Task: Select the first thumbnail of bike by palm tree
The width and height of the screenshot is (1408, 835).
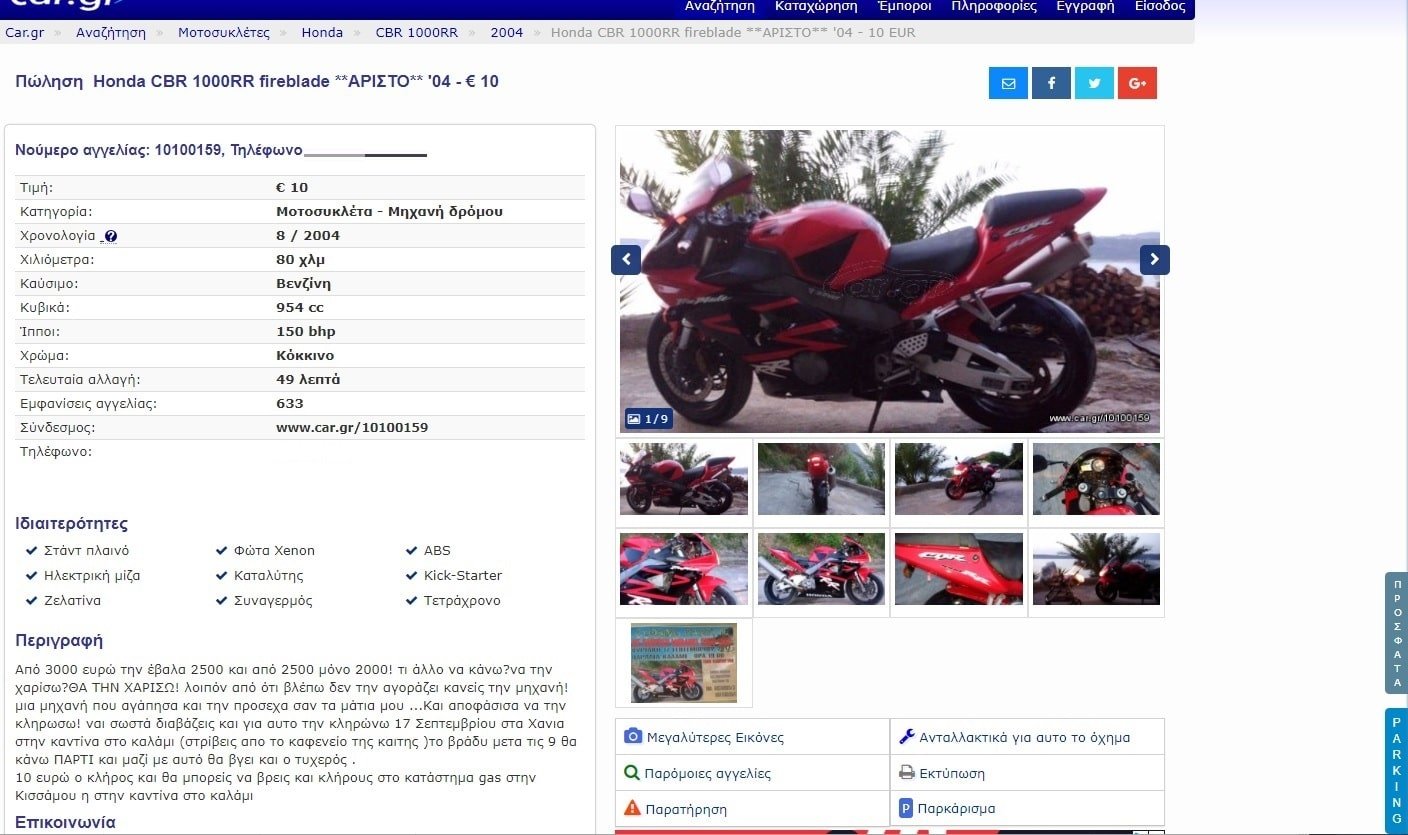Action: point(684,479)
